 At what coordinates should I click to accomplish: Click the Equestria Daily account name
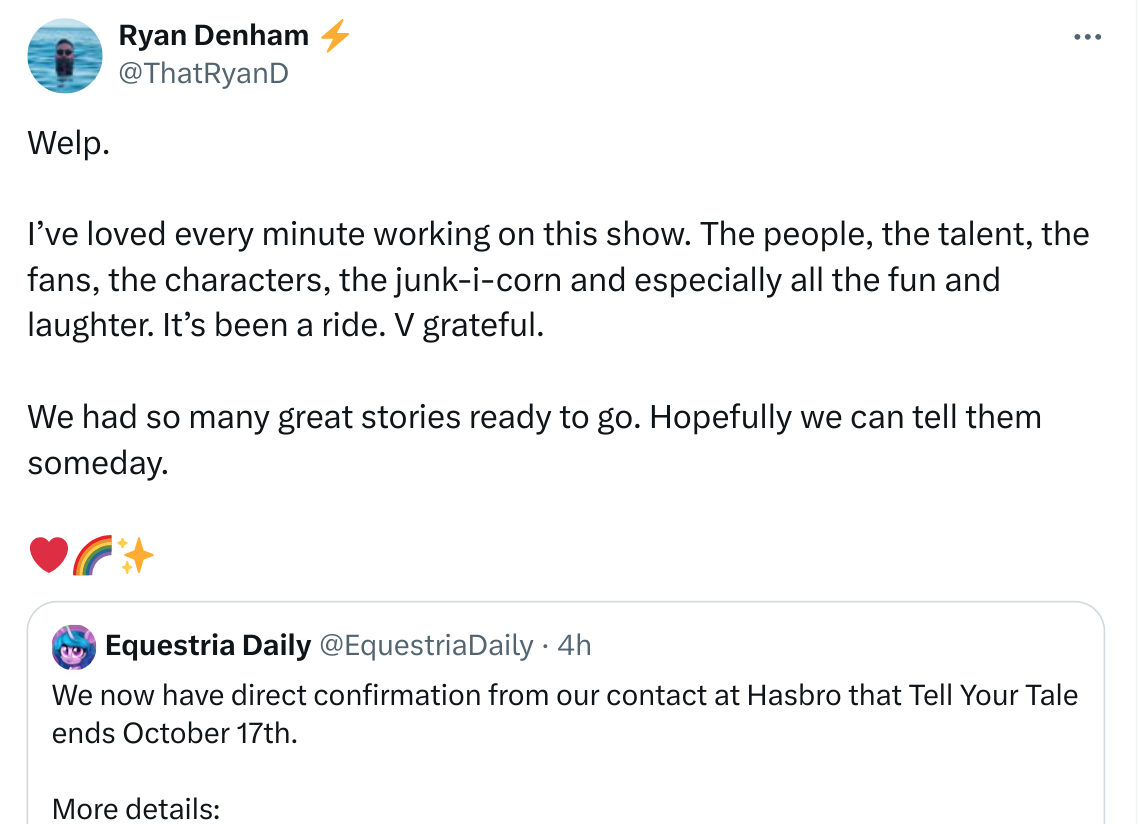pos(208,646)
